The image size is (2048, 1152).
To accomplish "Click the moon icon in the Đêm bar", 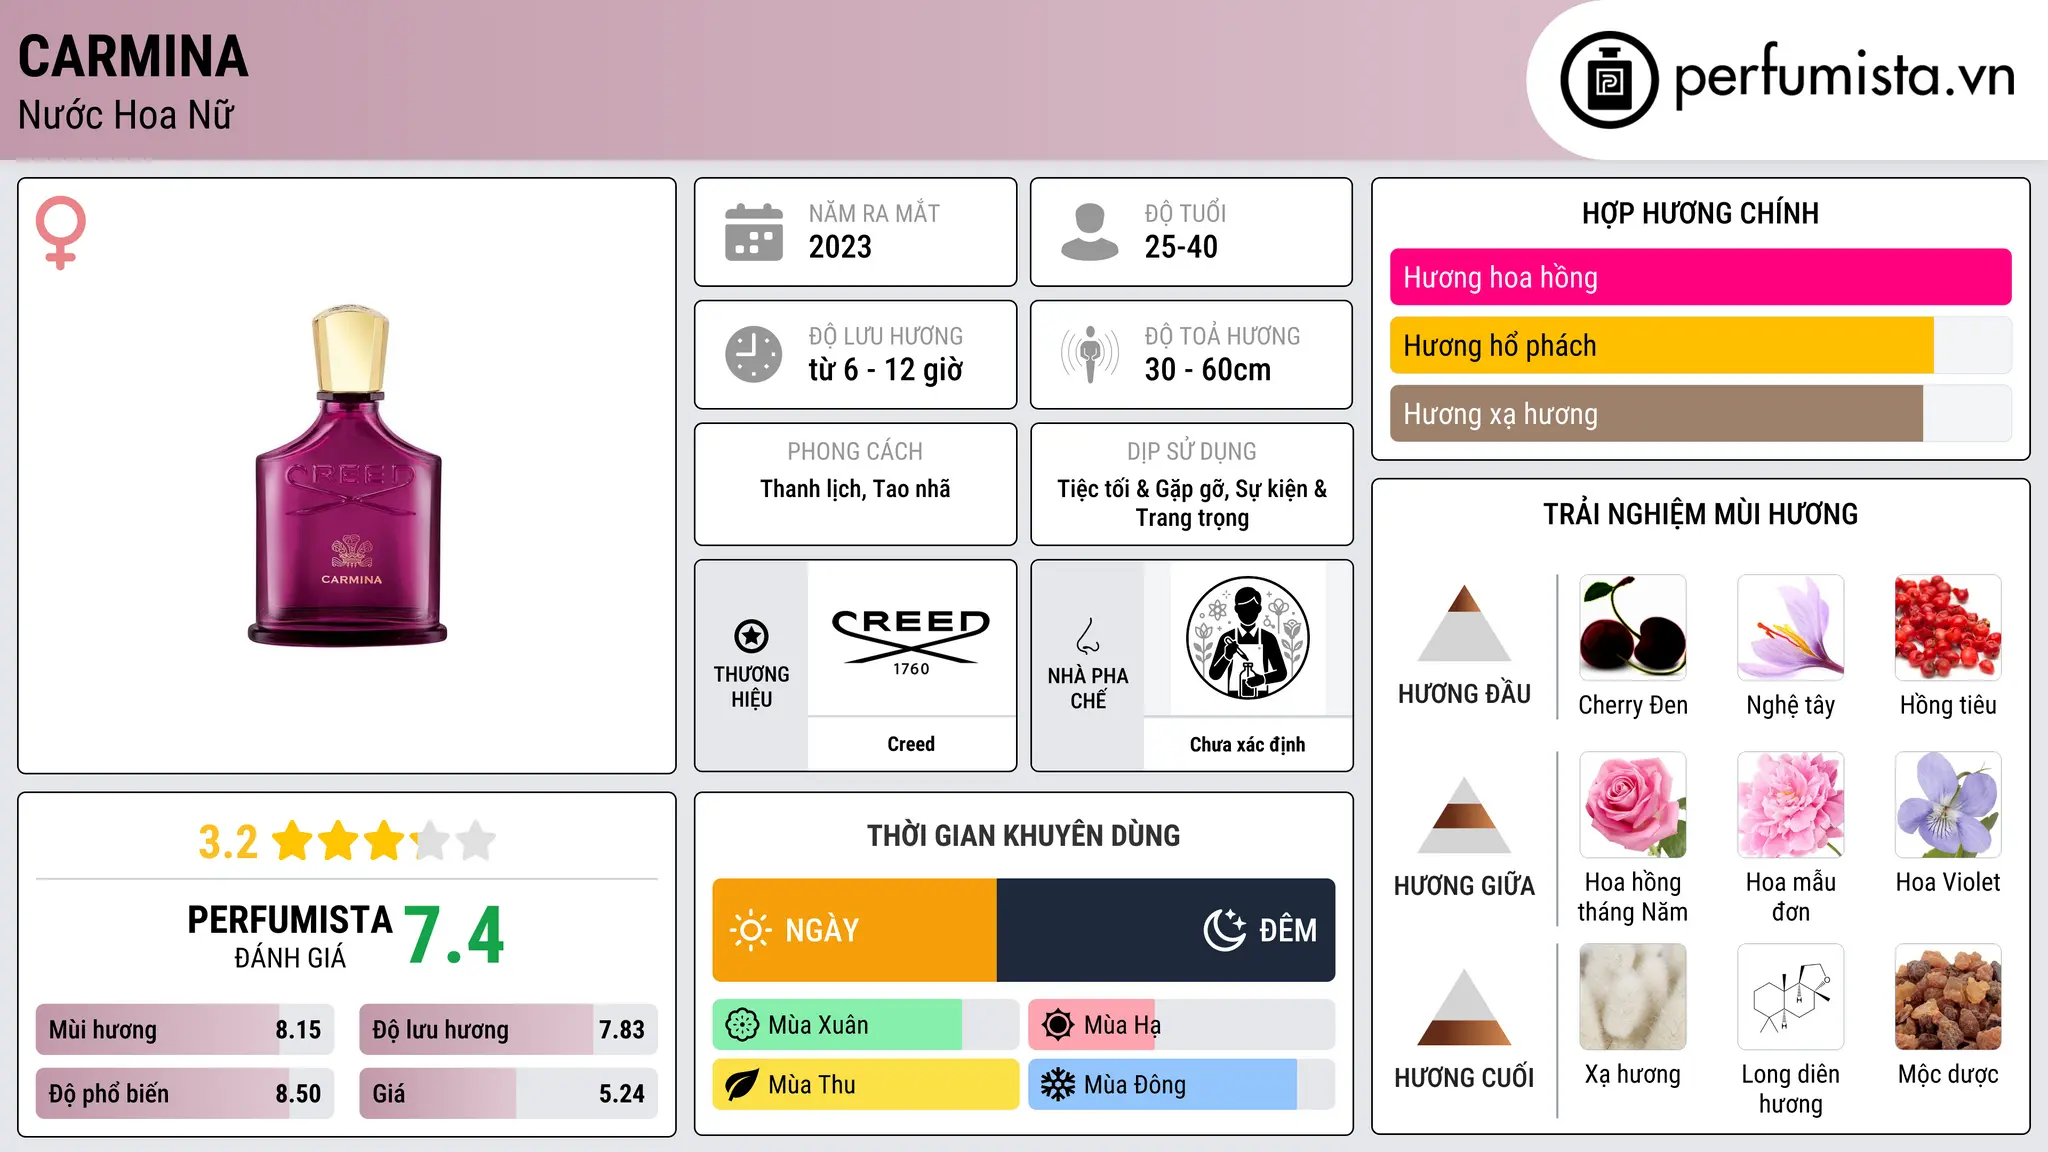I will pyautogui.click(x=1224, y=930).
